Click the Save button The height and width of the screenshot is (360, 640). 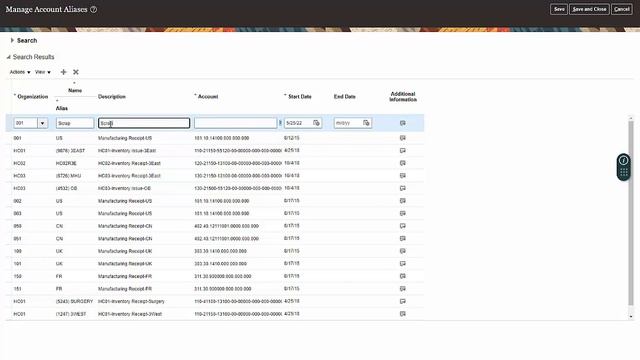point(559,9)
